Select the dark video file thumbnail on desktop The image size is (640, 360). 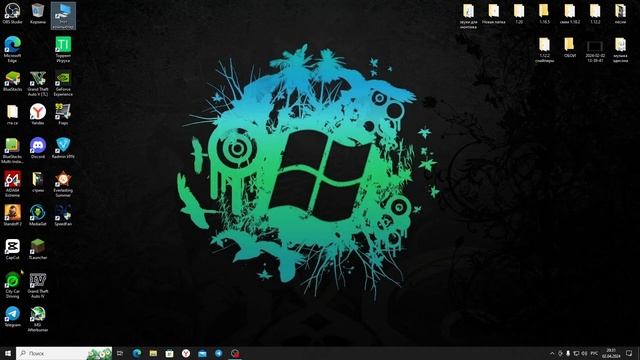click(x=595, y=50)
